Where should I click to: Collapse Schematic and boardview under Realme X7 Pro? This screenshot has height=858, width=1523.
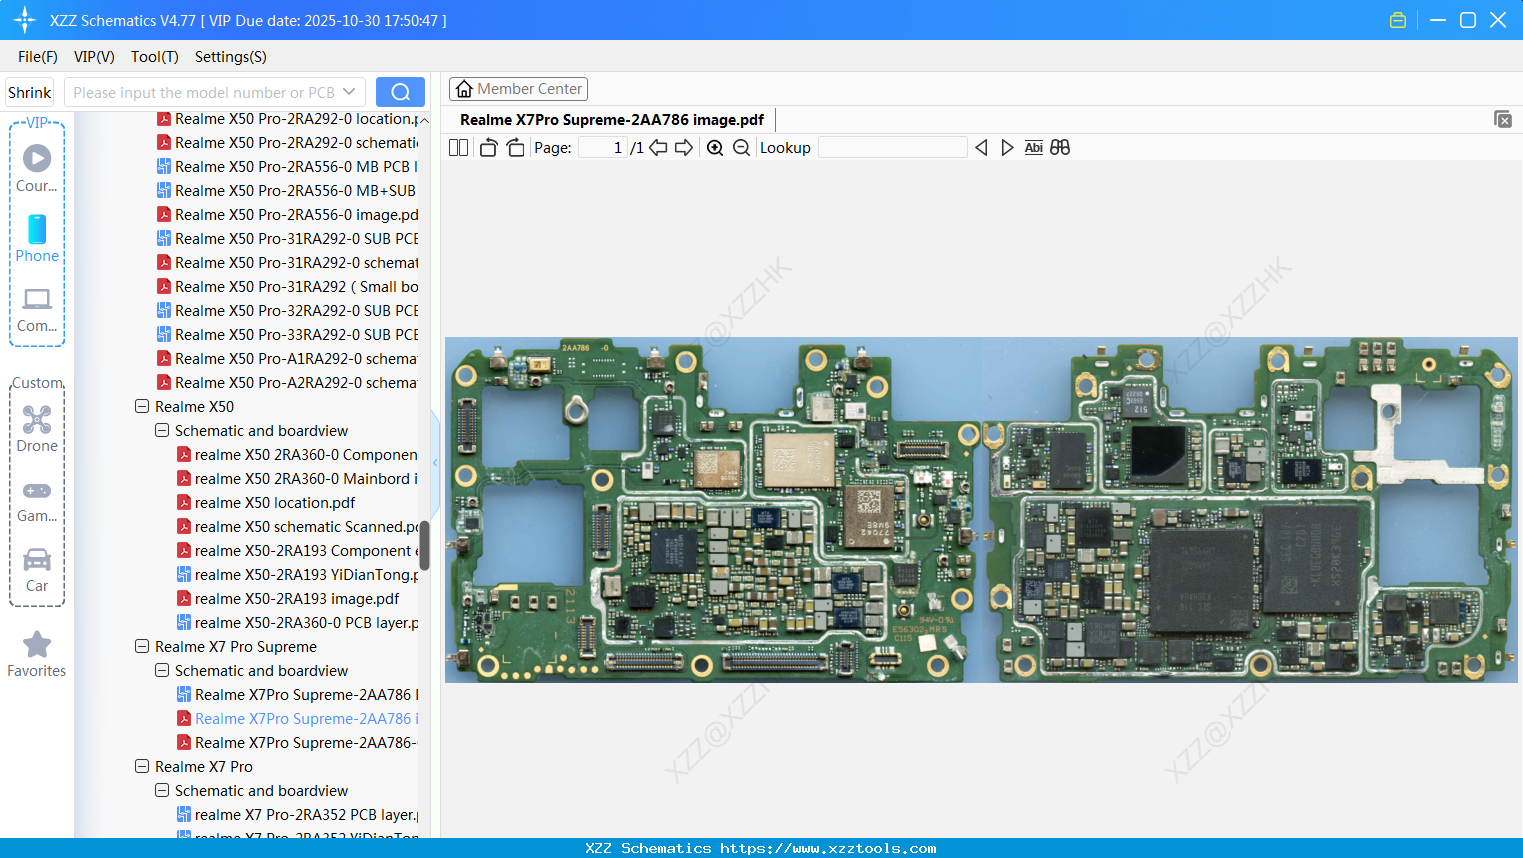tap(162, 791)
